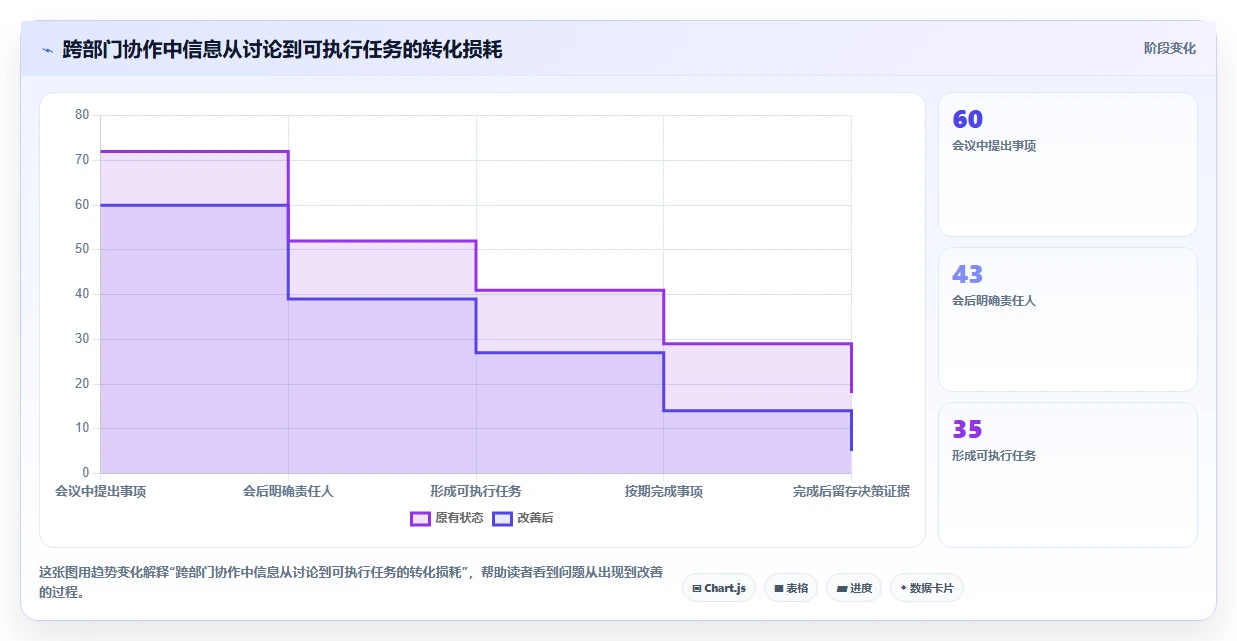
Task: Click the 阶段变化 label in header
Action: pos(1170,48)
